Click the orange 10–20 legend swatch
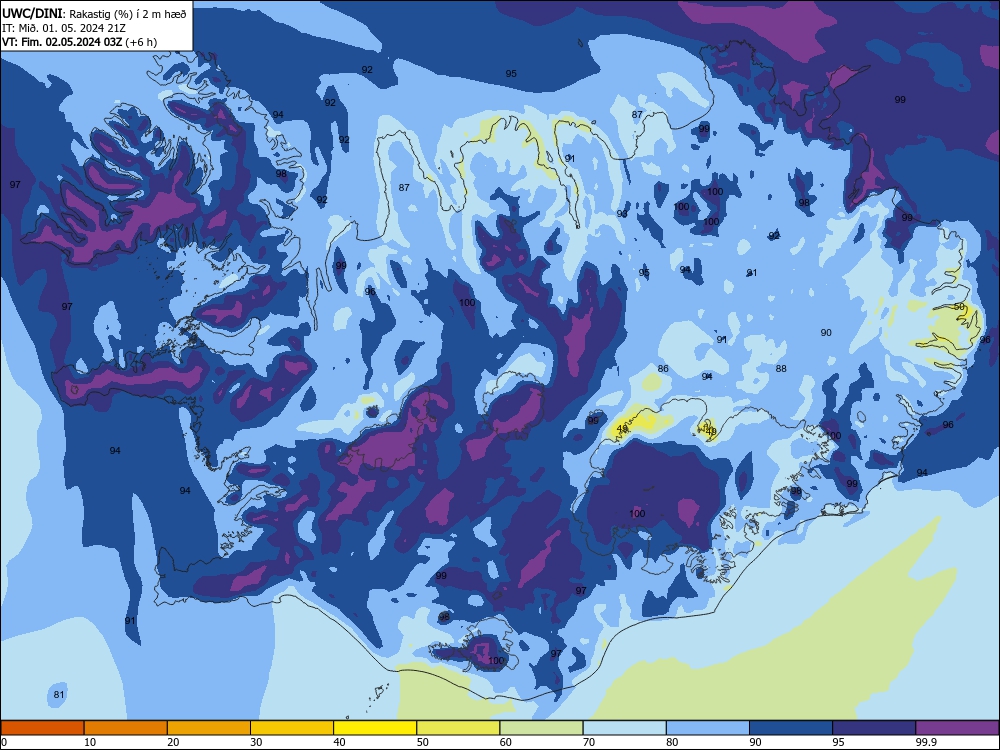The image size is (1000, 750). 126,728
